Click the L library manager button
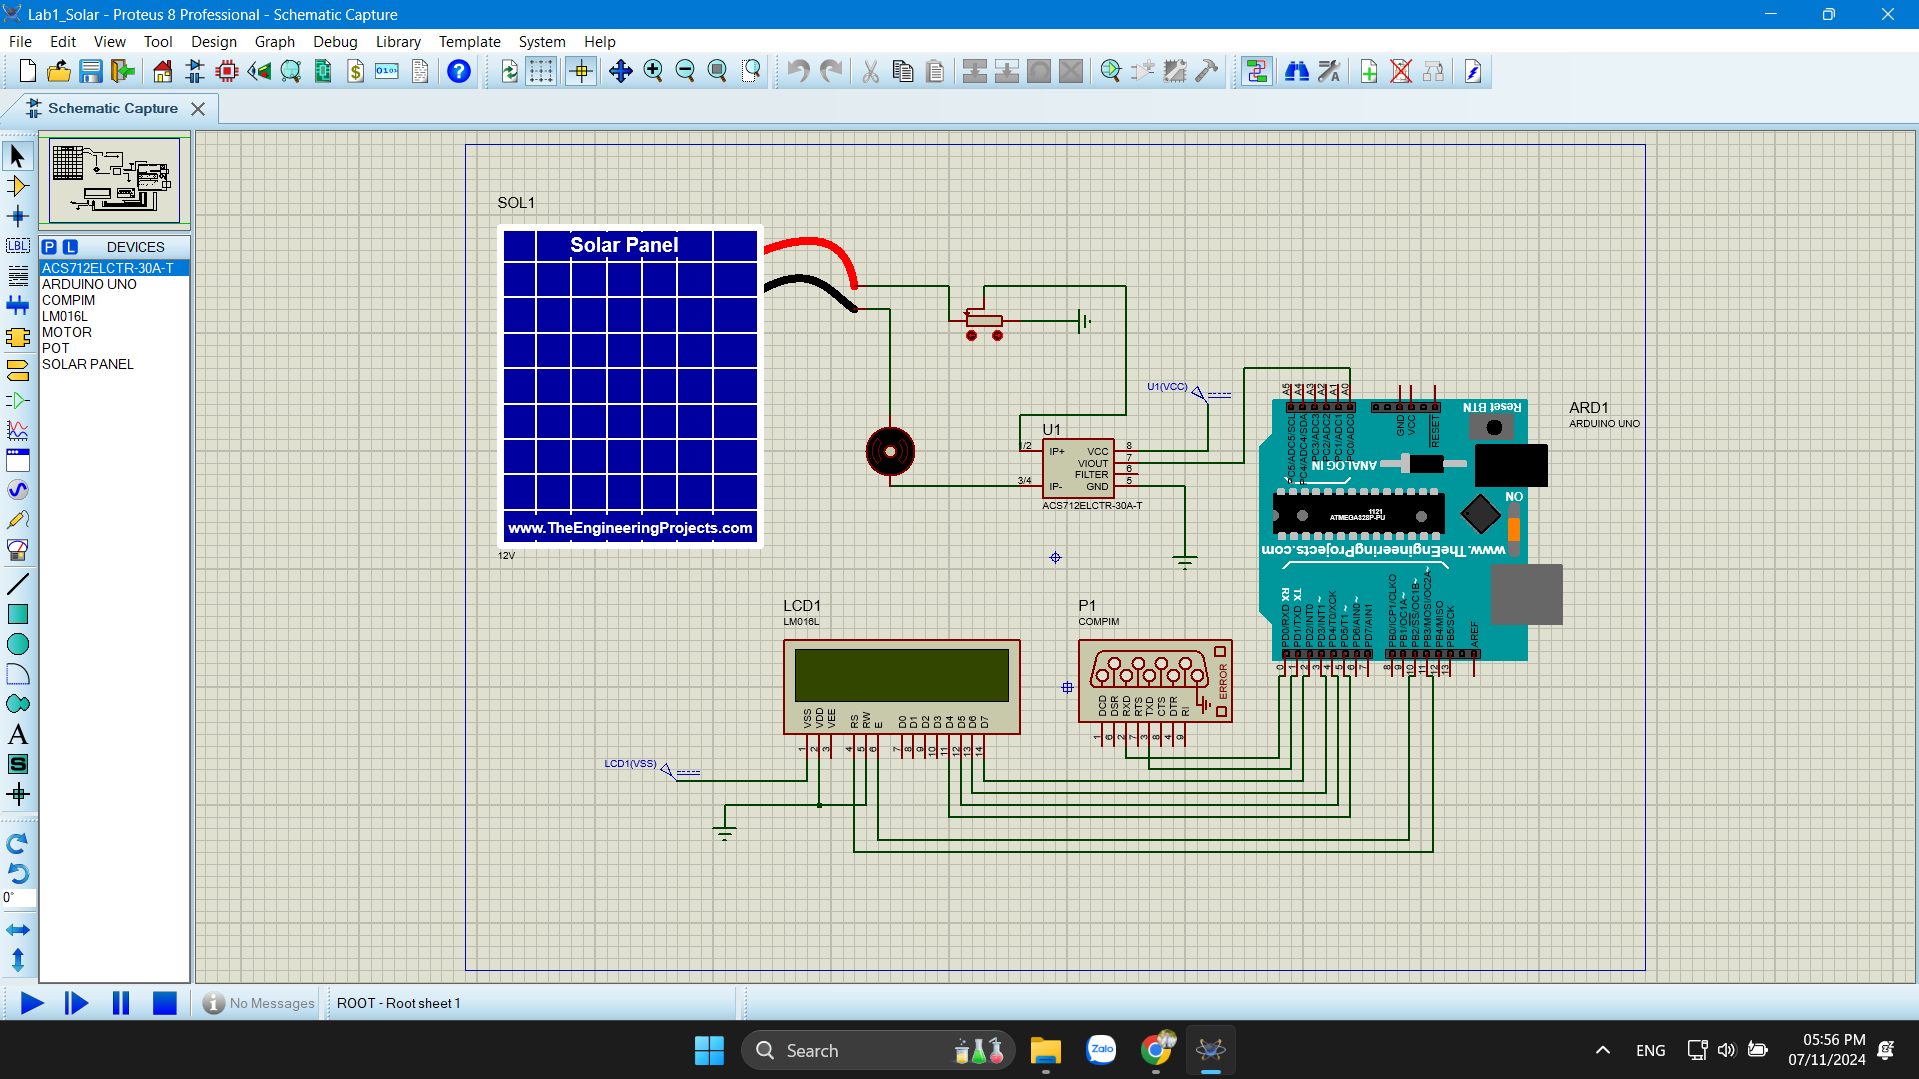 (x=70, y=247)
